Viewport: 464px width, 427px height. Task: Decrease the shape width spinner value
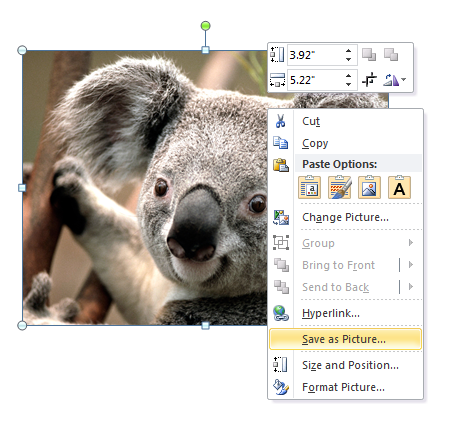pos(348,84)
